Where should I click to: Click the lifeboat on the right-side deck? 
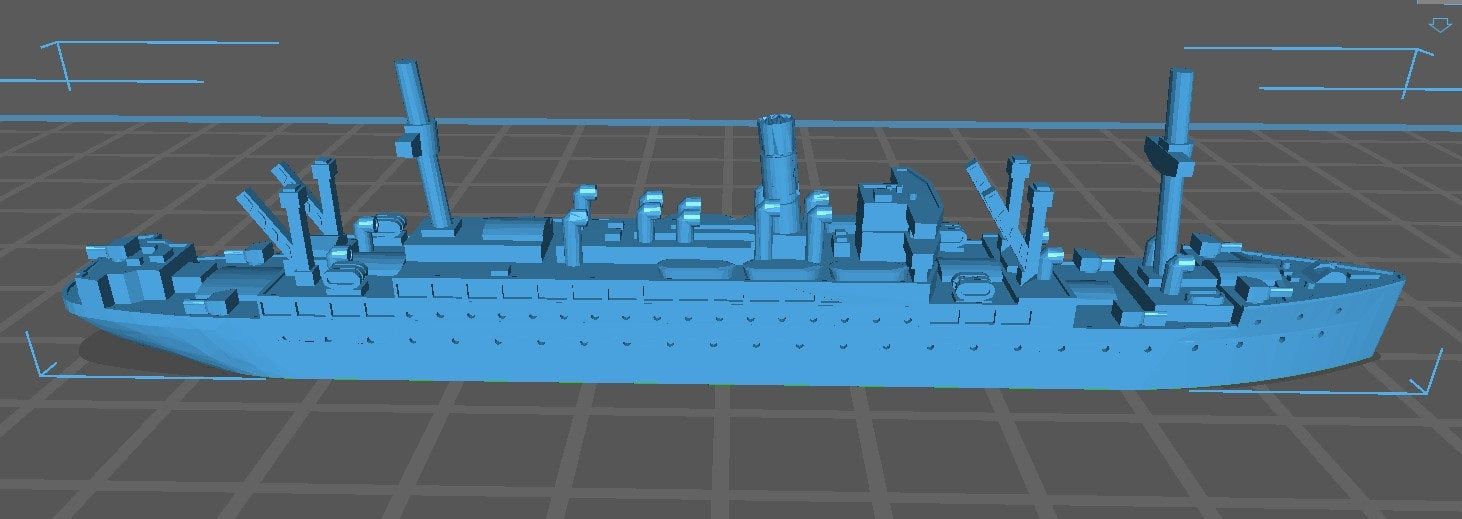pyautogui.click(x=974, y=287)
